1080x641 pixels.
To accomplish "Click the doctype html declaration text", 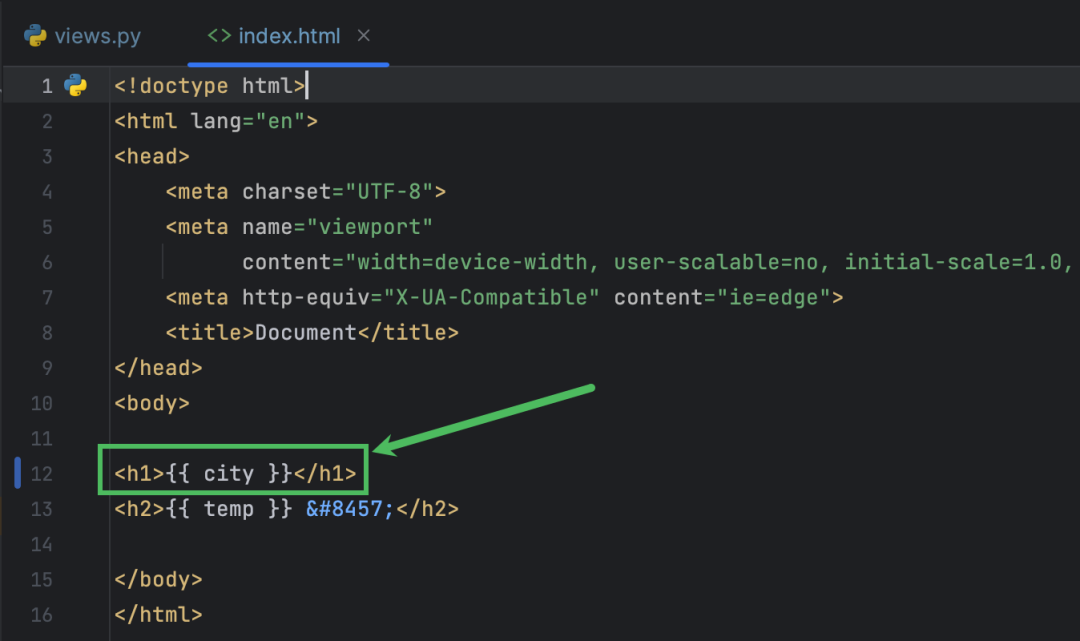I will point(209,86).
